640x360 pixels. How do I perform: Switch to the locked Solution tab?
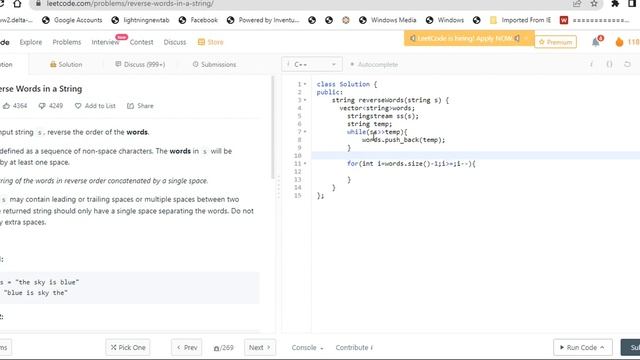tap(66, 64)
